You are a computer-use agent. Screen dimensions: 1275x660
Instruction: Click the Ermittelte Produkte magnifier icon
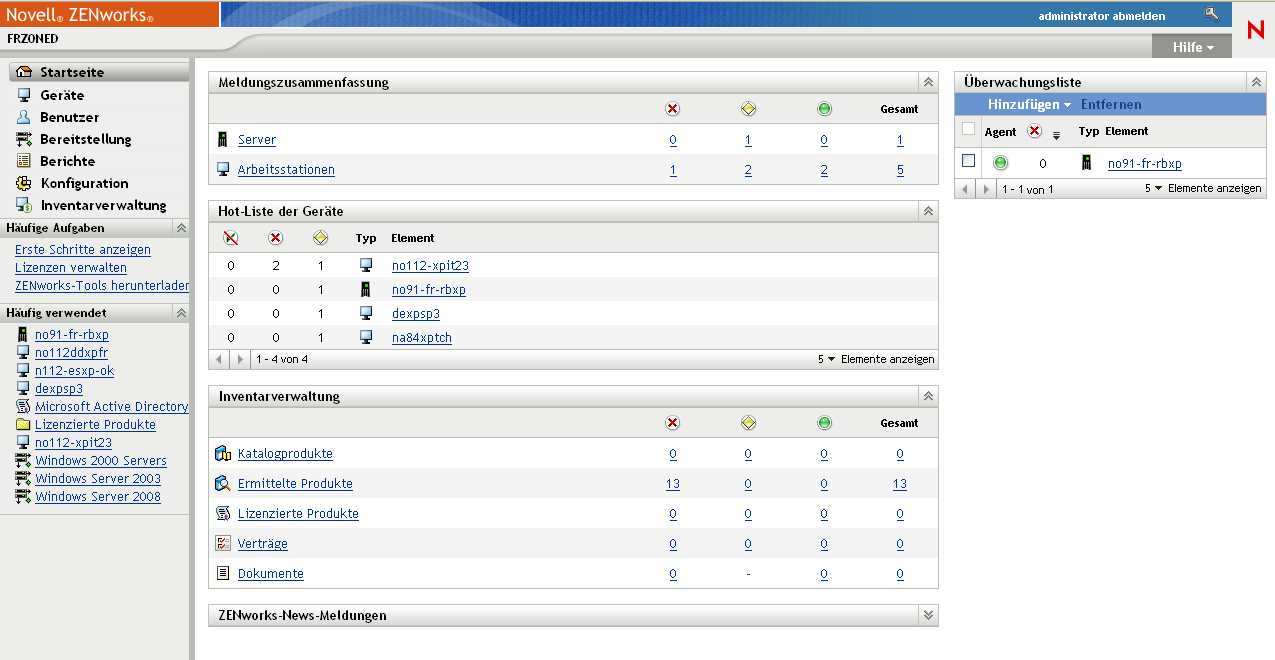tap(223, 484)
